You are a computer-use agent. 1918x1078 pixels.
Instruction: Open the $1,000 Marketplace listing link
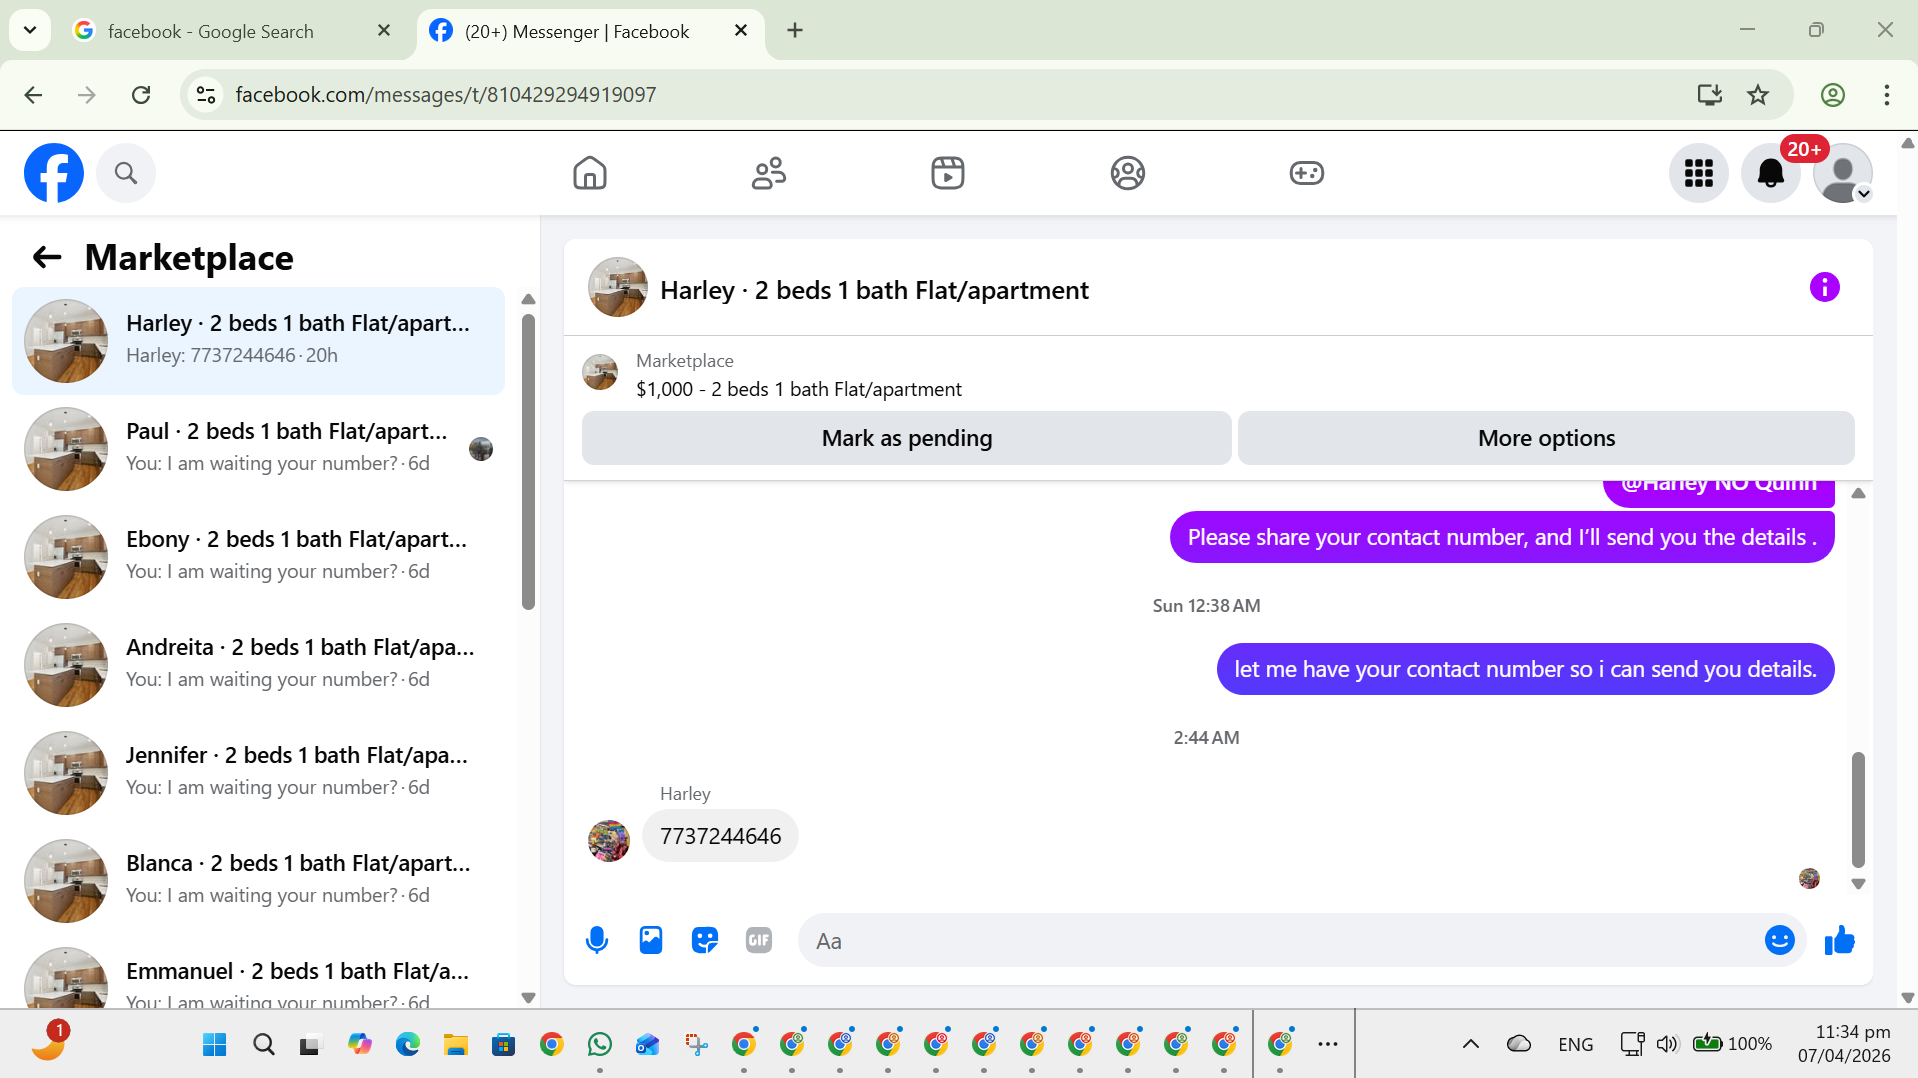tap(798, 389)
